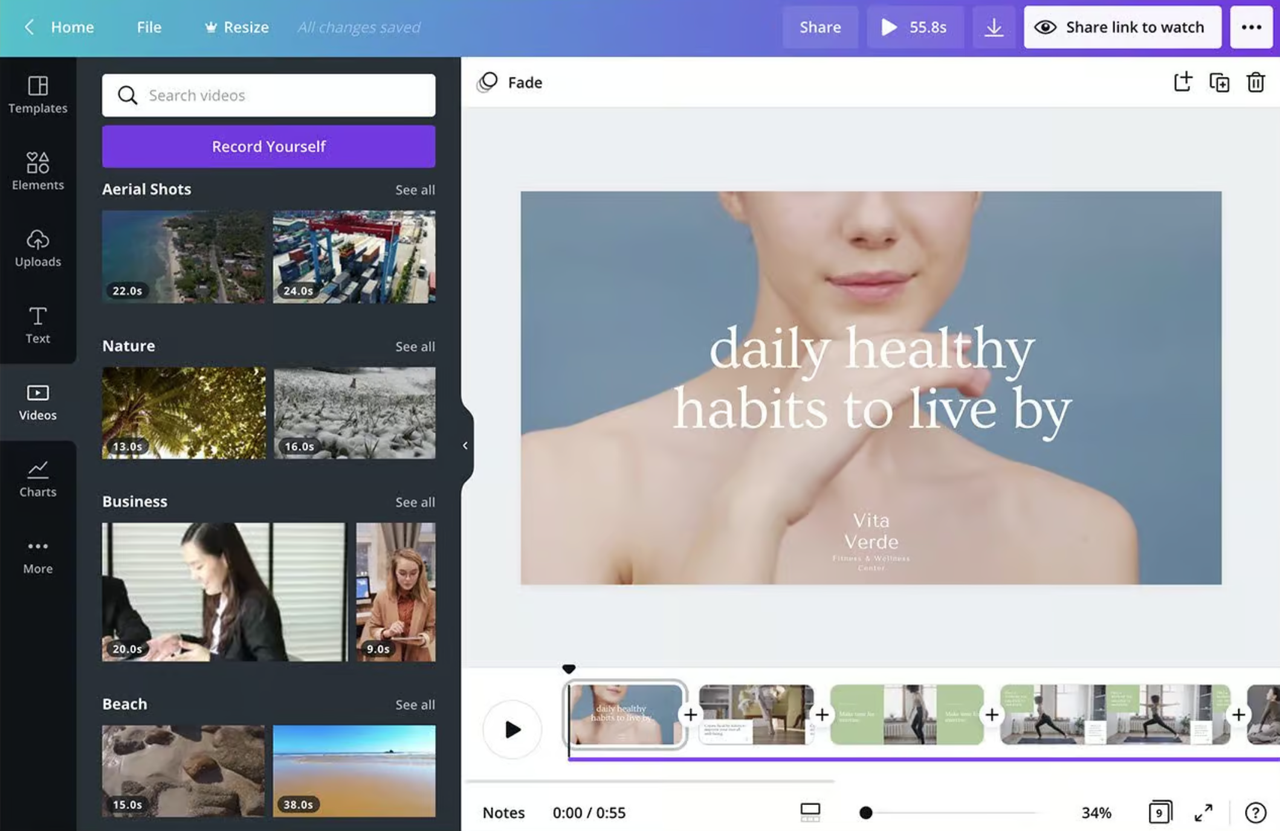Viewport: 1280px width, 831px height.
Task: Enter fullscreen with the expand arrows icon
Action: coord(1203,812)
